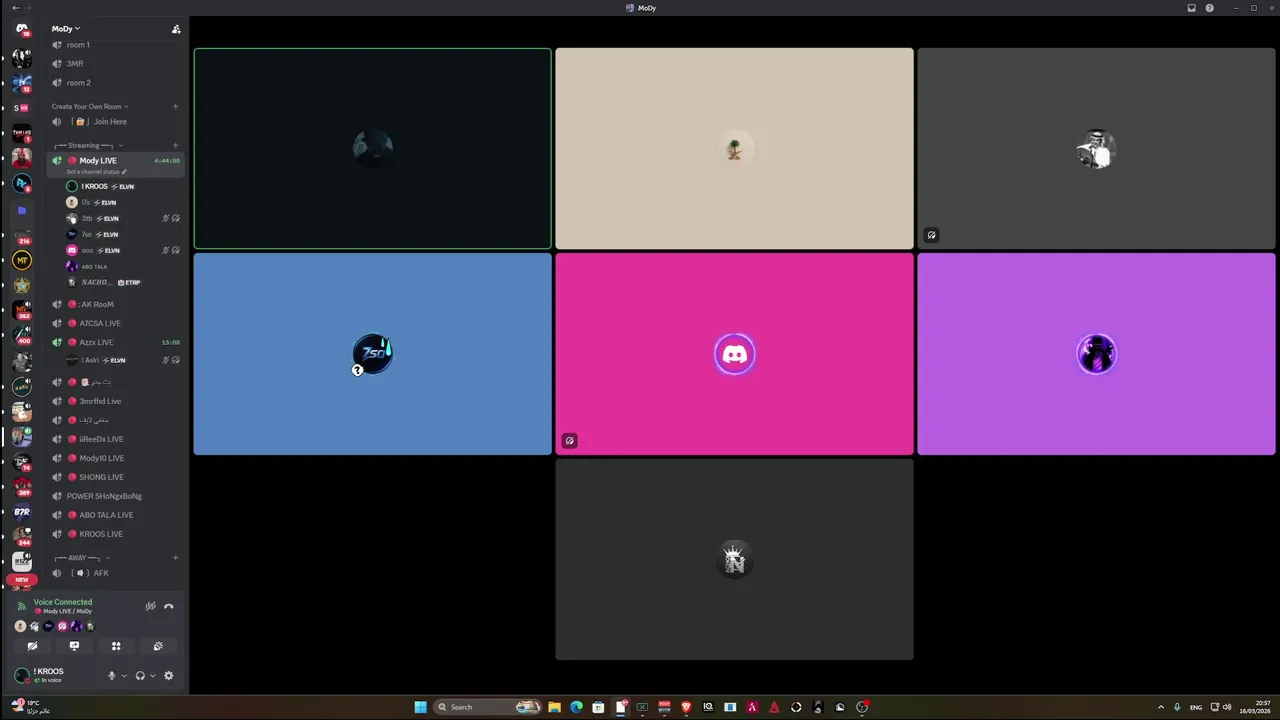Select the ! KROOS video tile
Image resolution: width=1280 pixels, height=720 pixels.
[372, 148]
